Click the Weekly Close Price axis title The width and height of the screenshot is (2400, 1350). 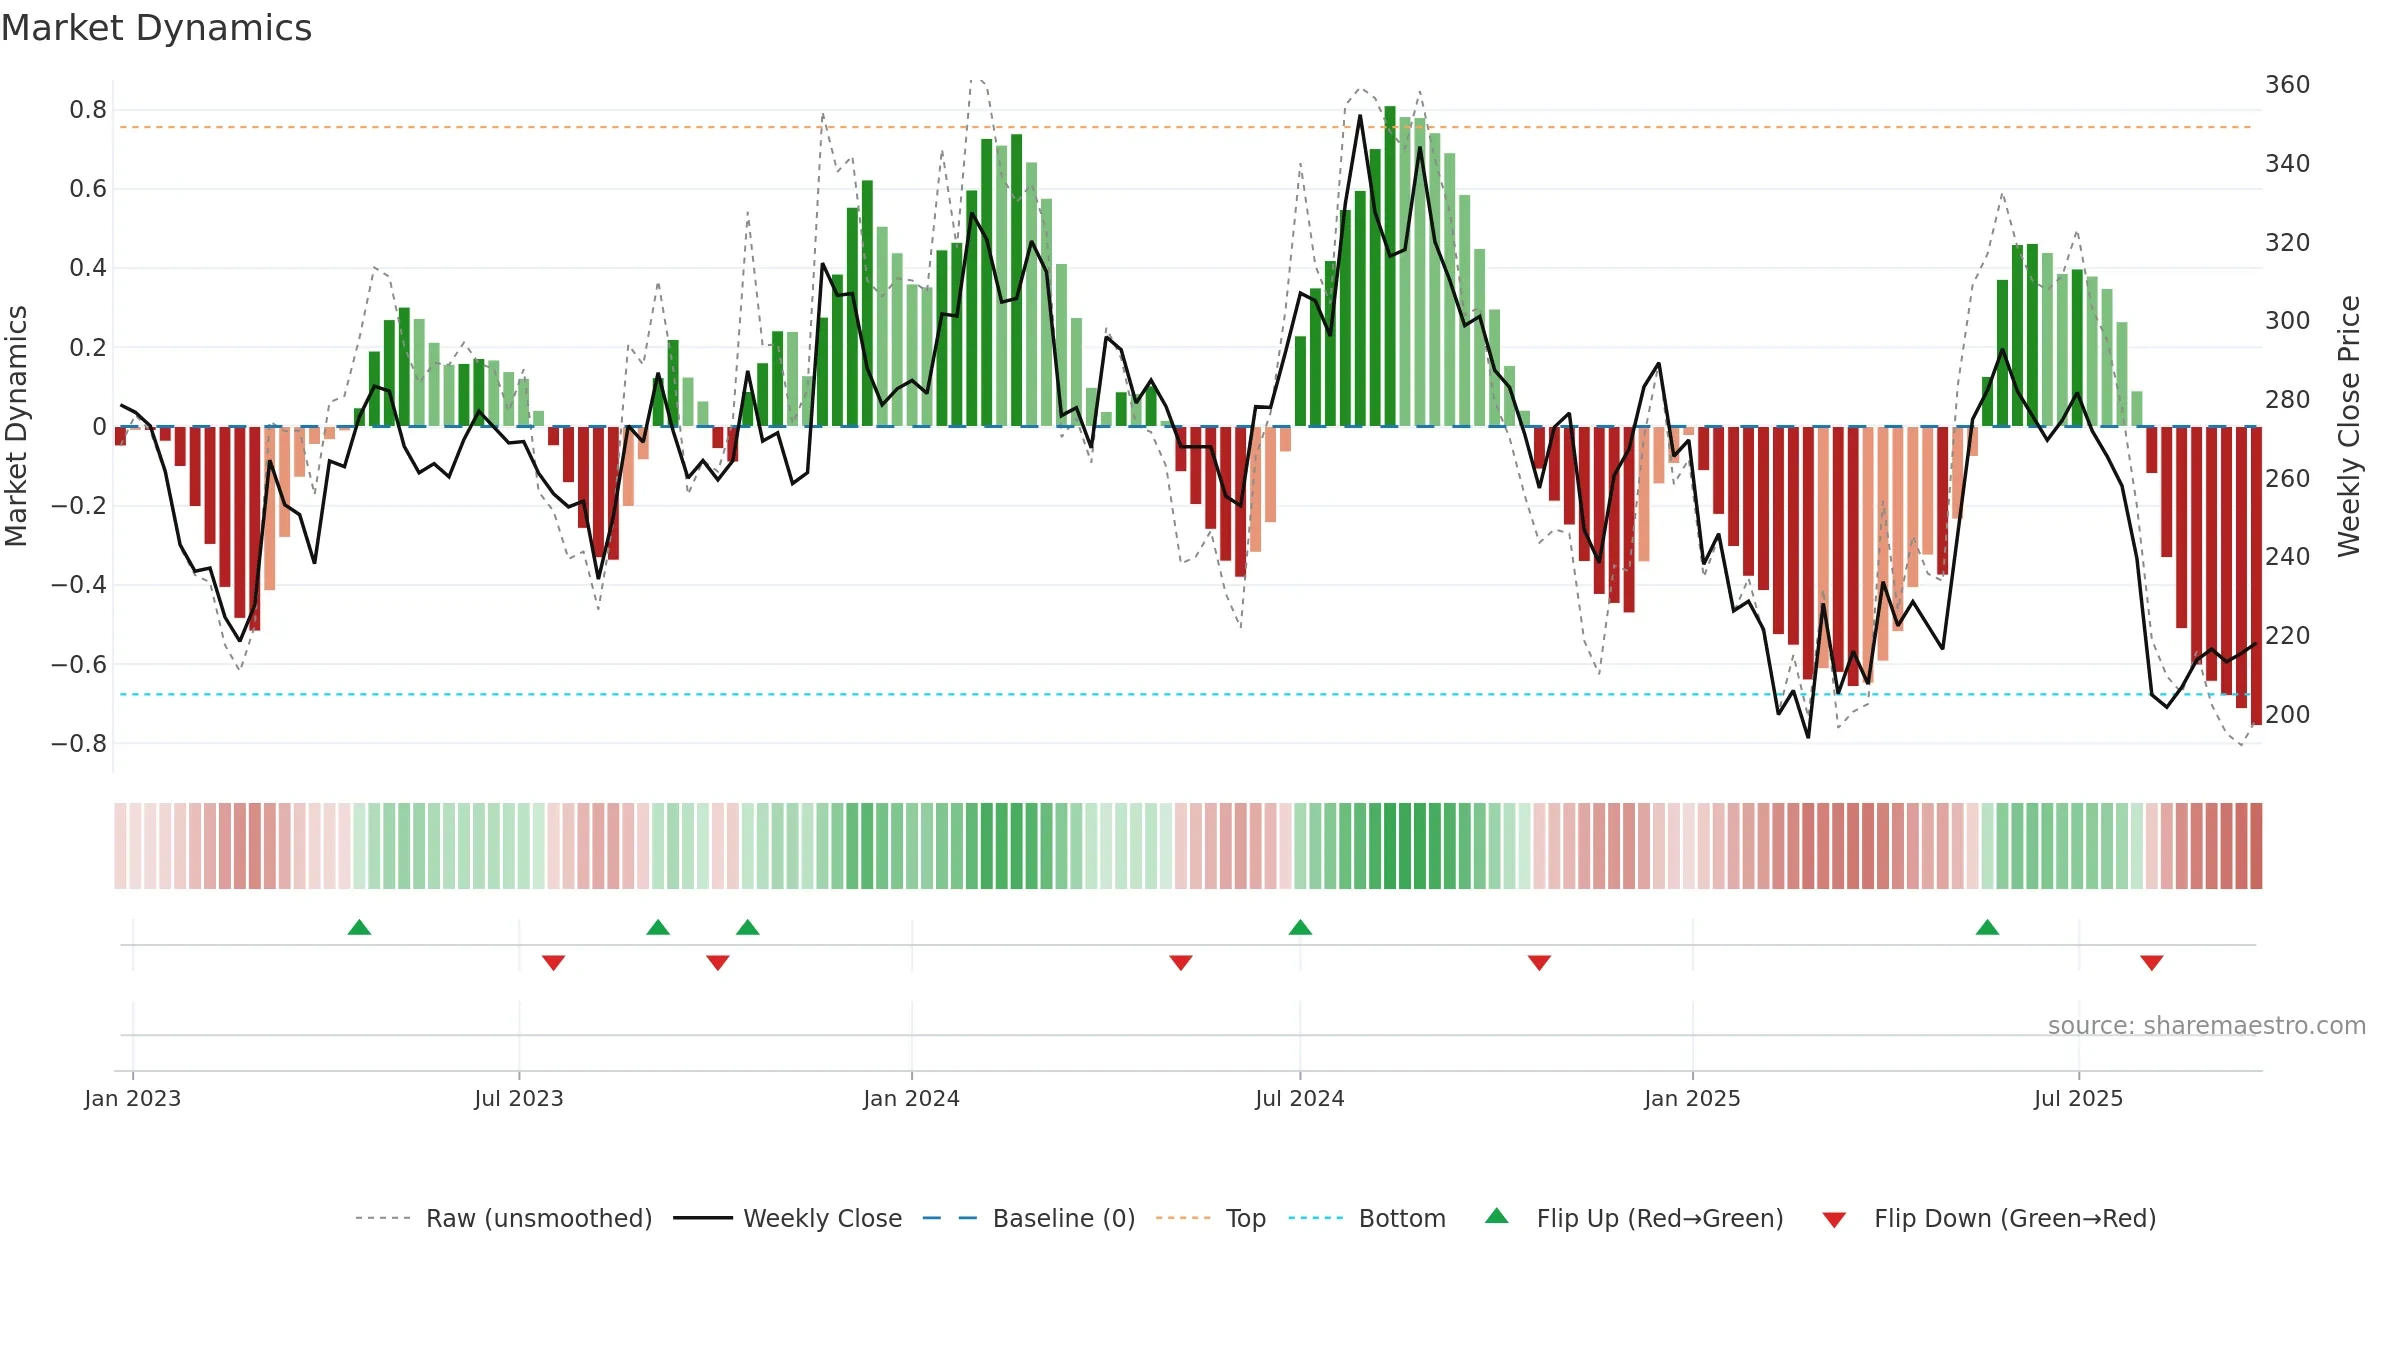tap(2349, 426)
